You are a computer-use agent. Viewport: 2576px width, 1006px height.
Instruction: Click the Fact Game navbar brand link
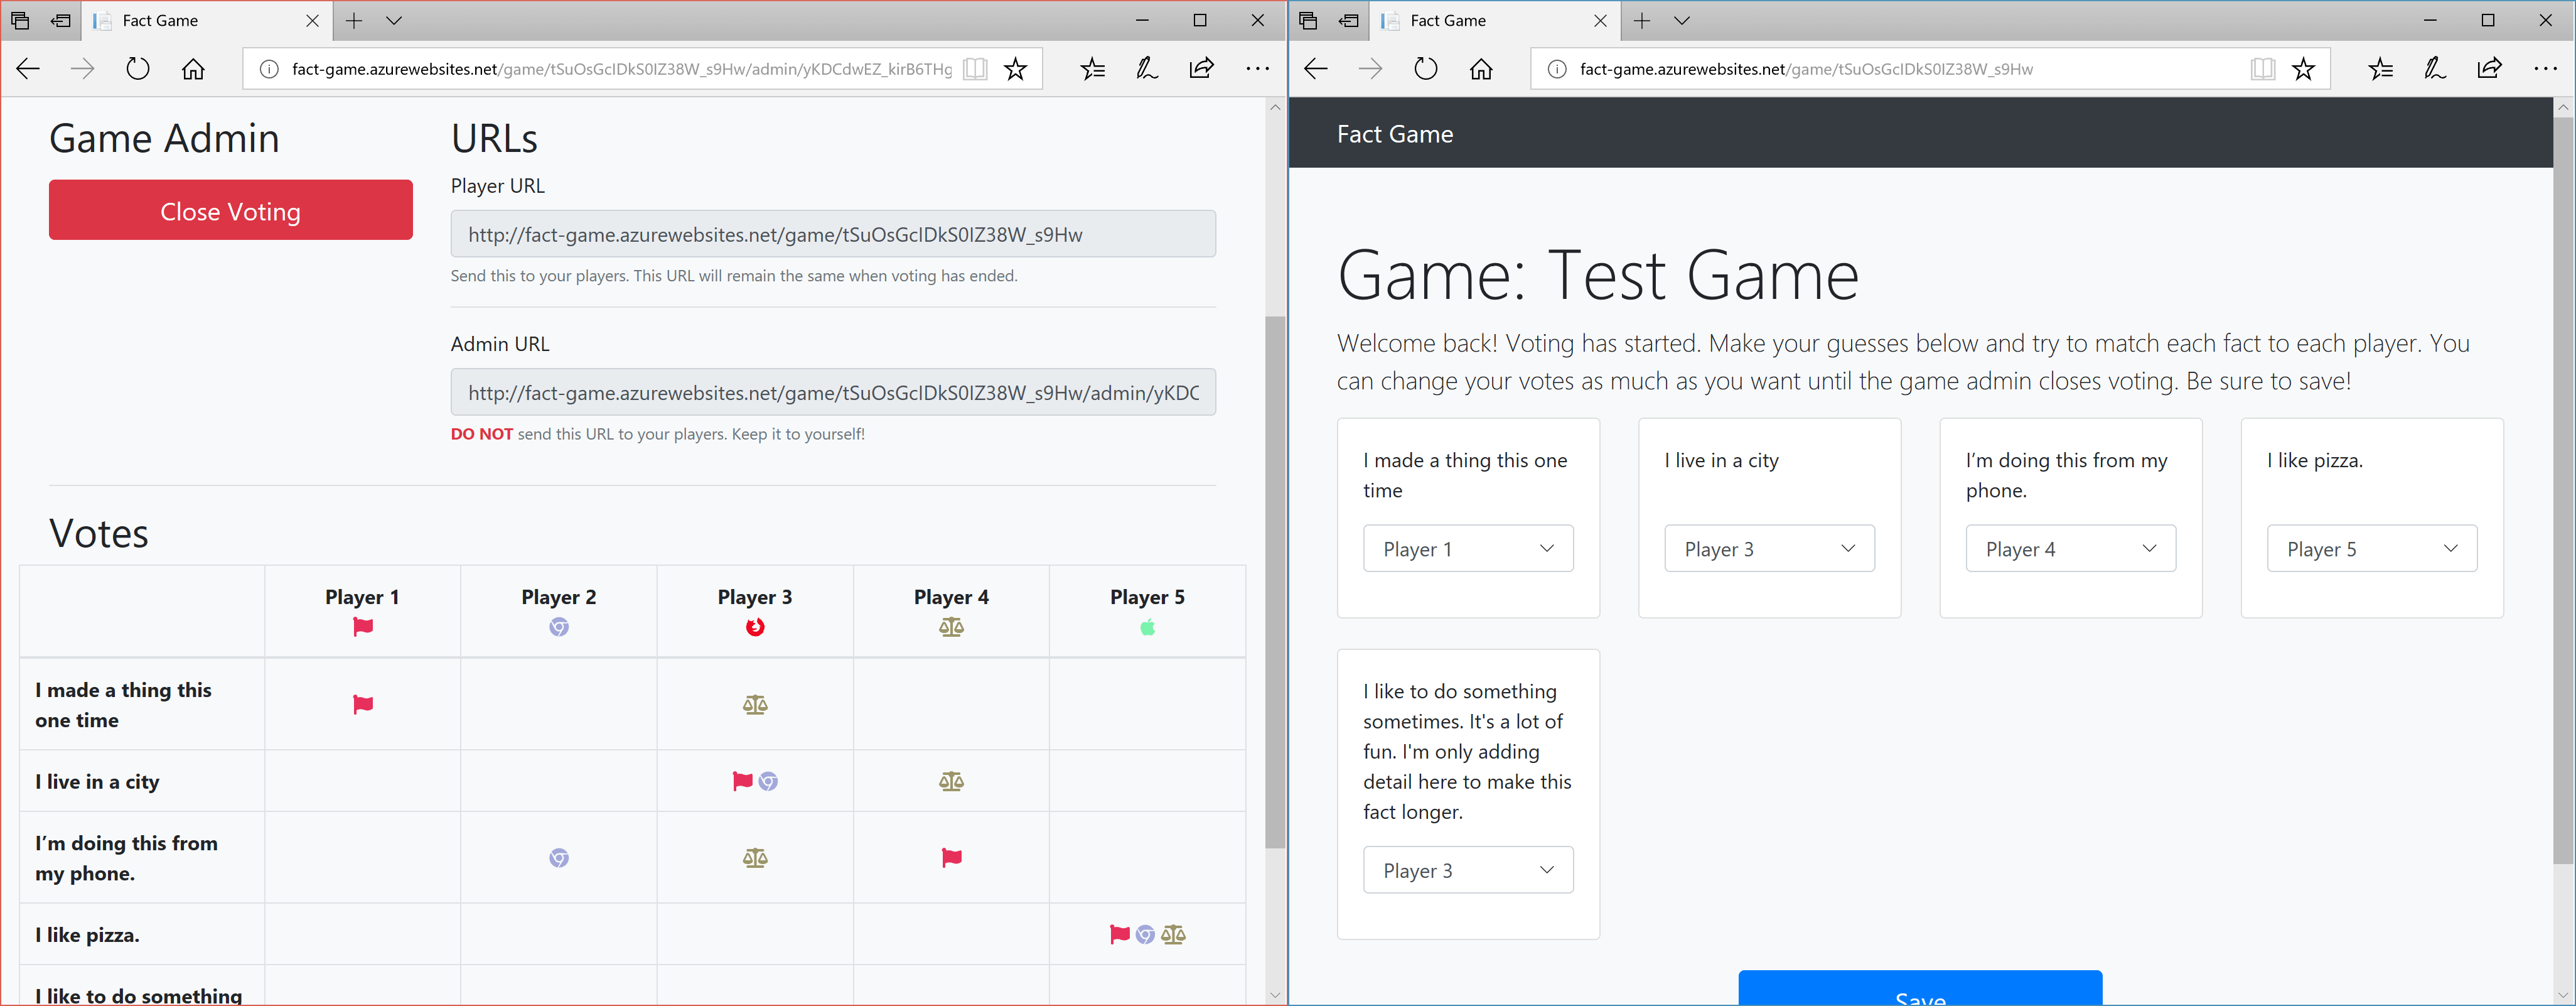click(x=1394, y=134)
